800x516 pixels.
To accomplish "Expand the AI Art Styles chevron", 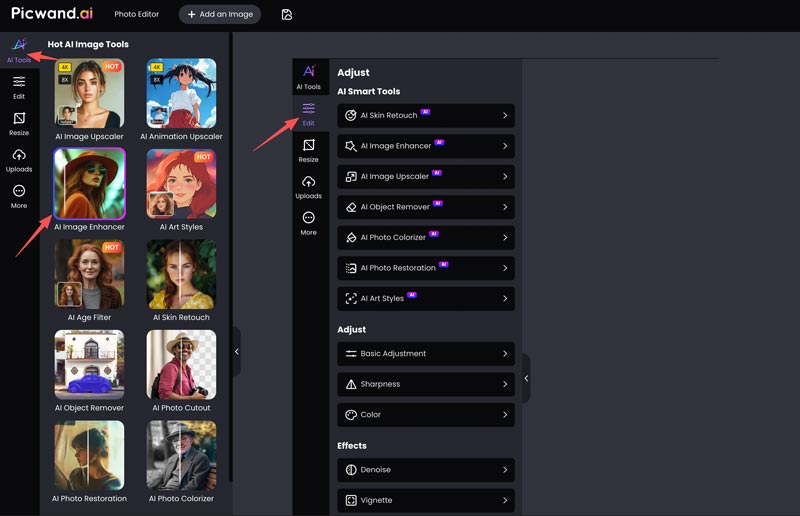I will (505, 299).
